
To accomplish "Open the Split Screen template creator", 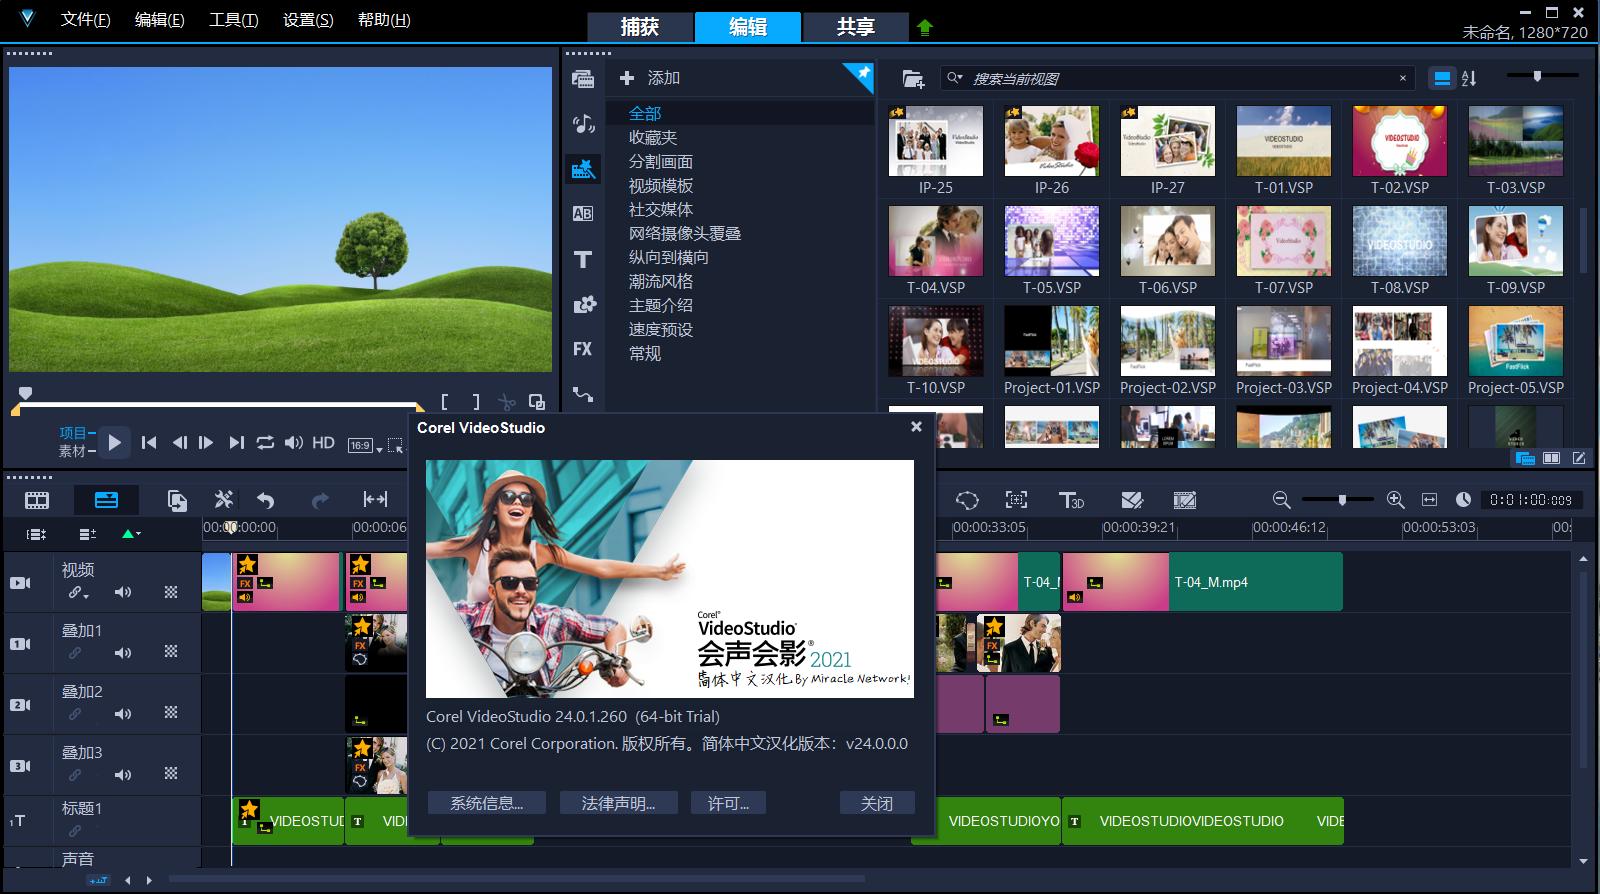I will 1132,500.
